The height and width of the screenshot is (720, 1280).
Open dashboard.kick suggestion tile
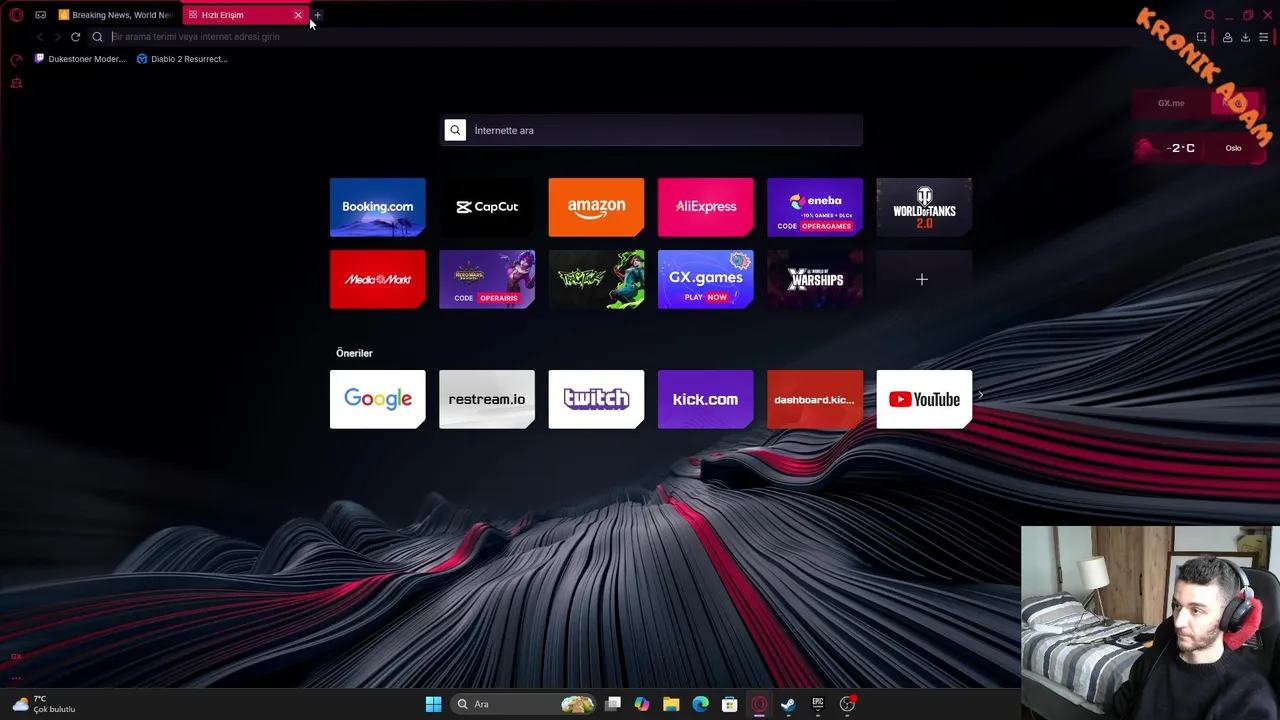pos(815,399)
